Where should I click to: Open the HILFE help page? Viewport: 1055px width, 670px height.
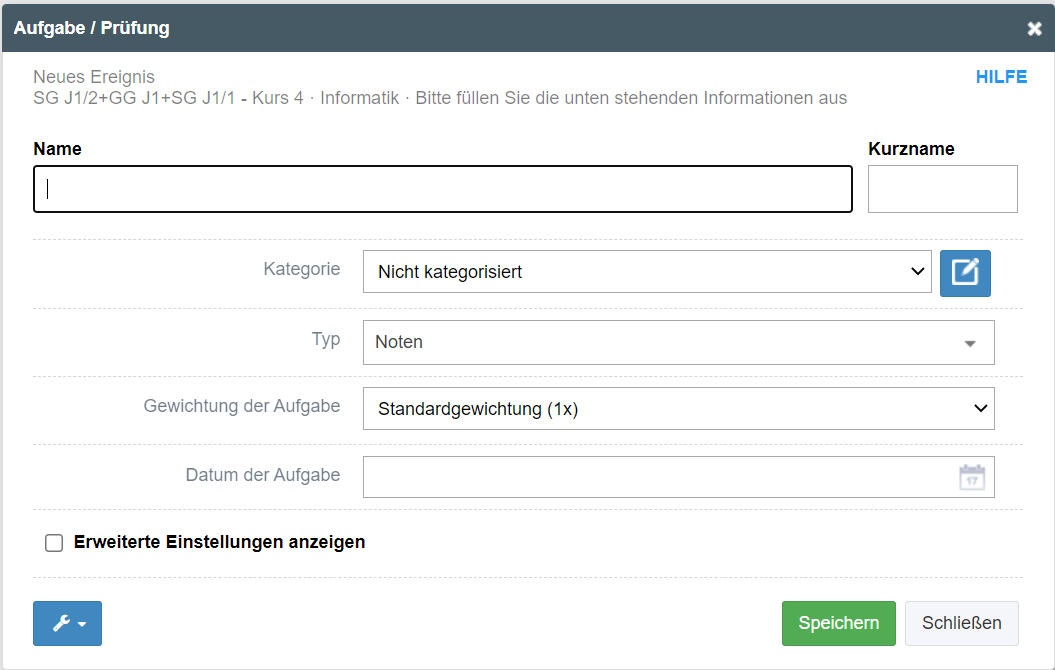(x=1001, y=76)
